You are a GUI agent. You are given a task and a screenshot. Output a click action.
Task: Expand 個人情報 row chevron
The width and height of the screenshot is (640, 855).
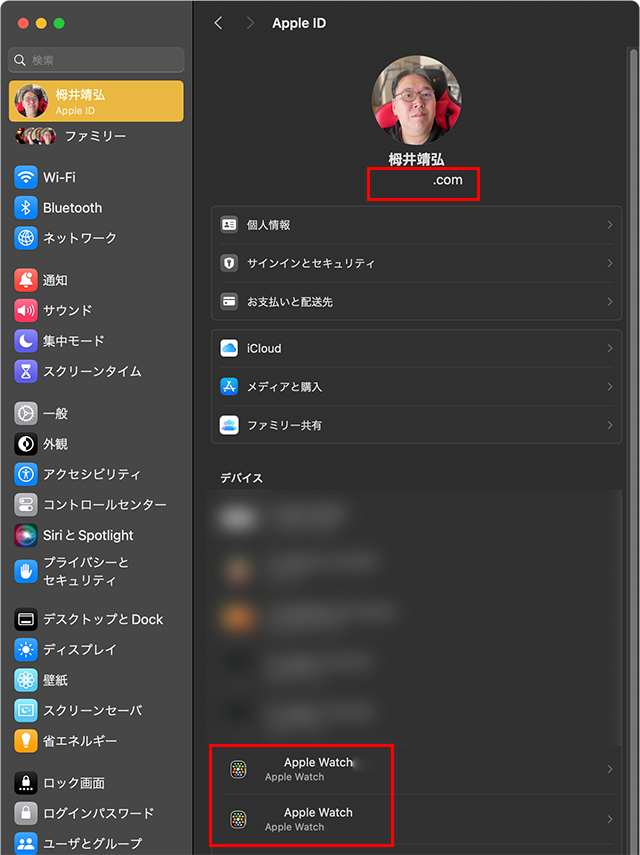609,225
